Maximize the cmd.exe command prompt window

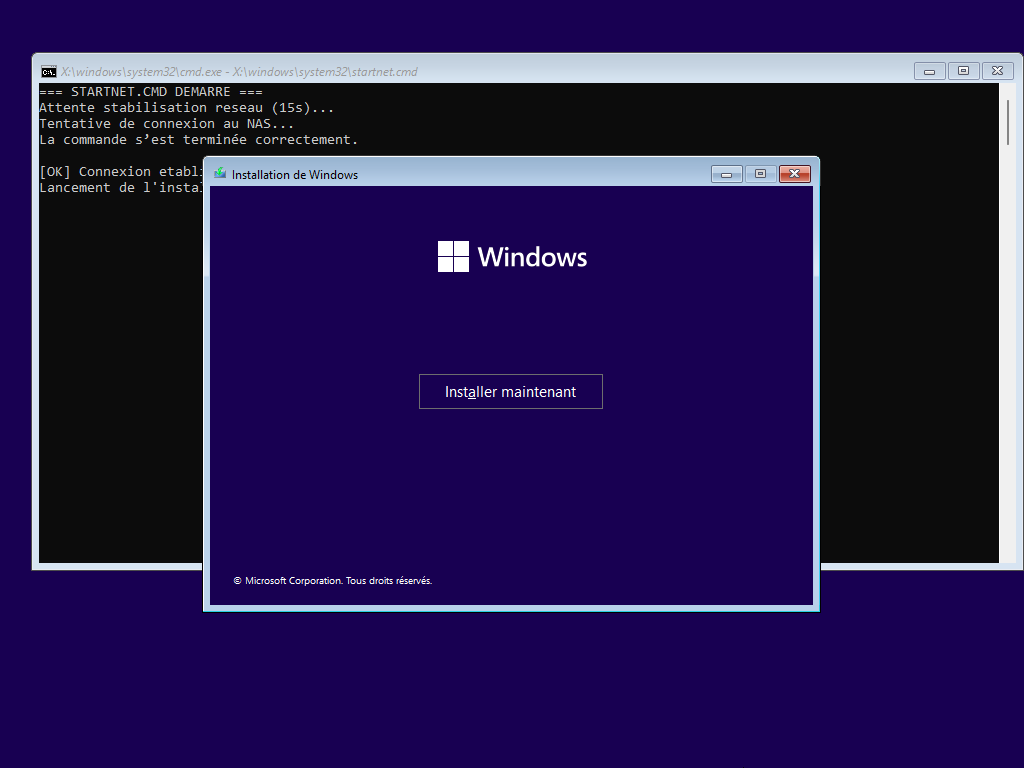coord(963,71)
